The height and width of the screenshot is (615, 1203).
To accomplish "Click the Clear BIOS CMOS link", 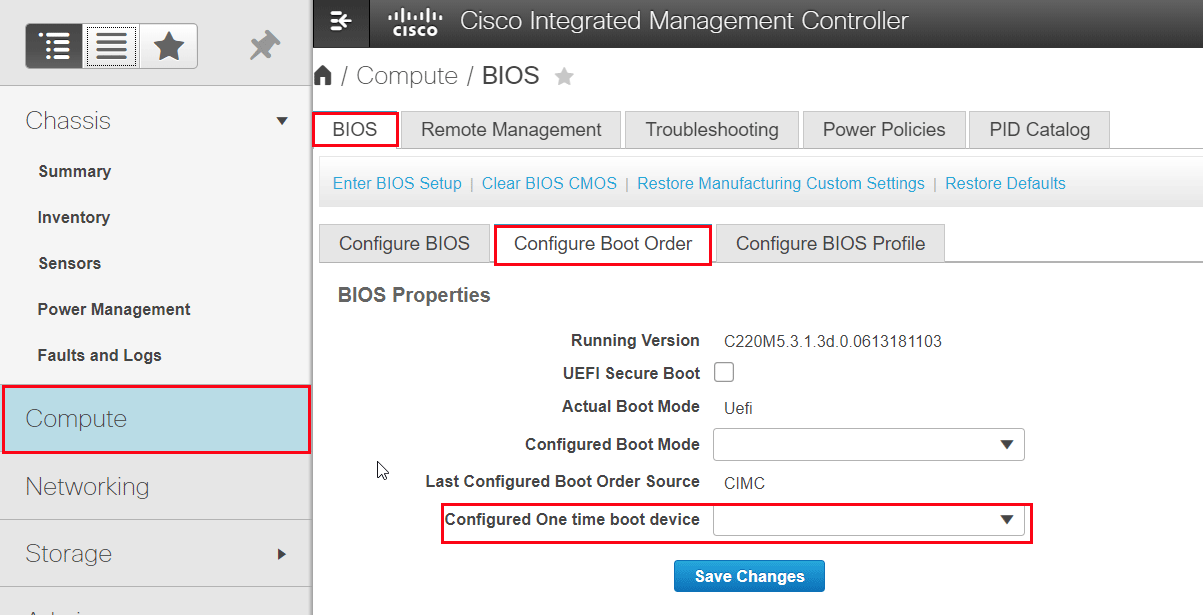I will pos(549,183).
